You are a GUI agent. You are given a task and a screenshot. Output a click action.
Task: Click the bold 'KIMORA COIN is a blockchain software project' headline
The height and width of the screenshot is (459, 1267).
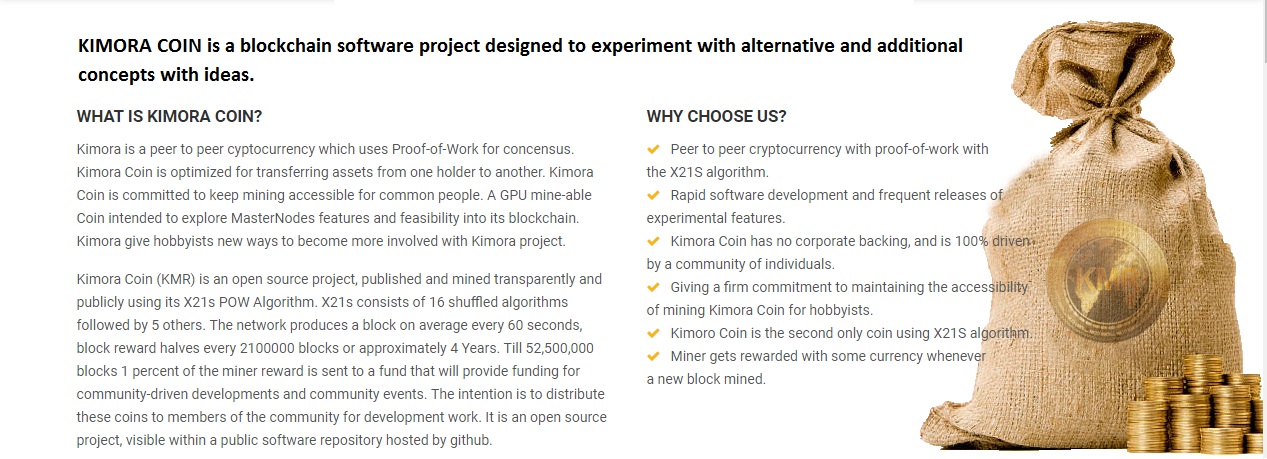pyautogui.click(x=520, y=60)
